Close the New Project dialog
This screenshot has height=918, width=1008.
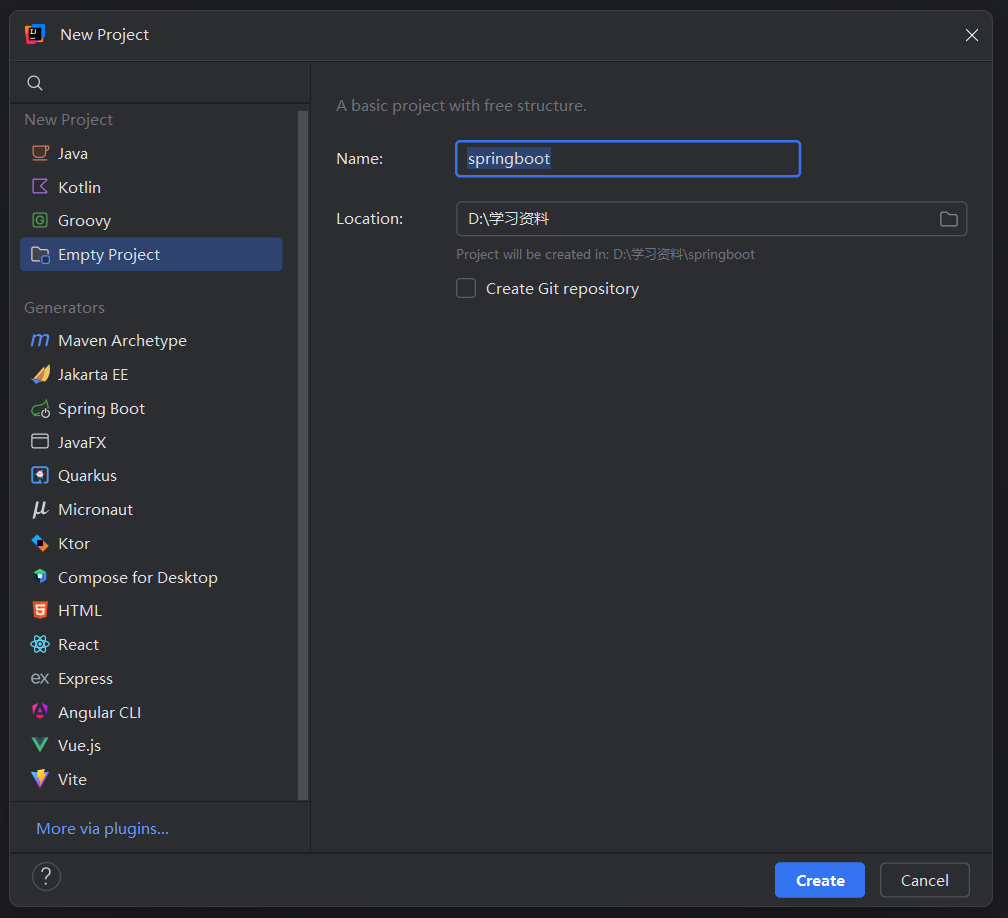point(971,35)
